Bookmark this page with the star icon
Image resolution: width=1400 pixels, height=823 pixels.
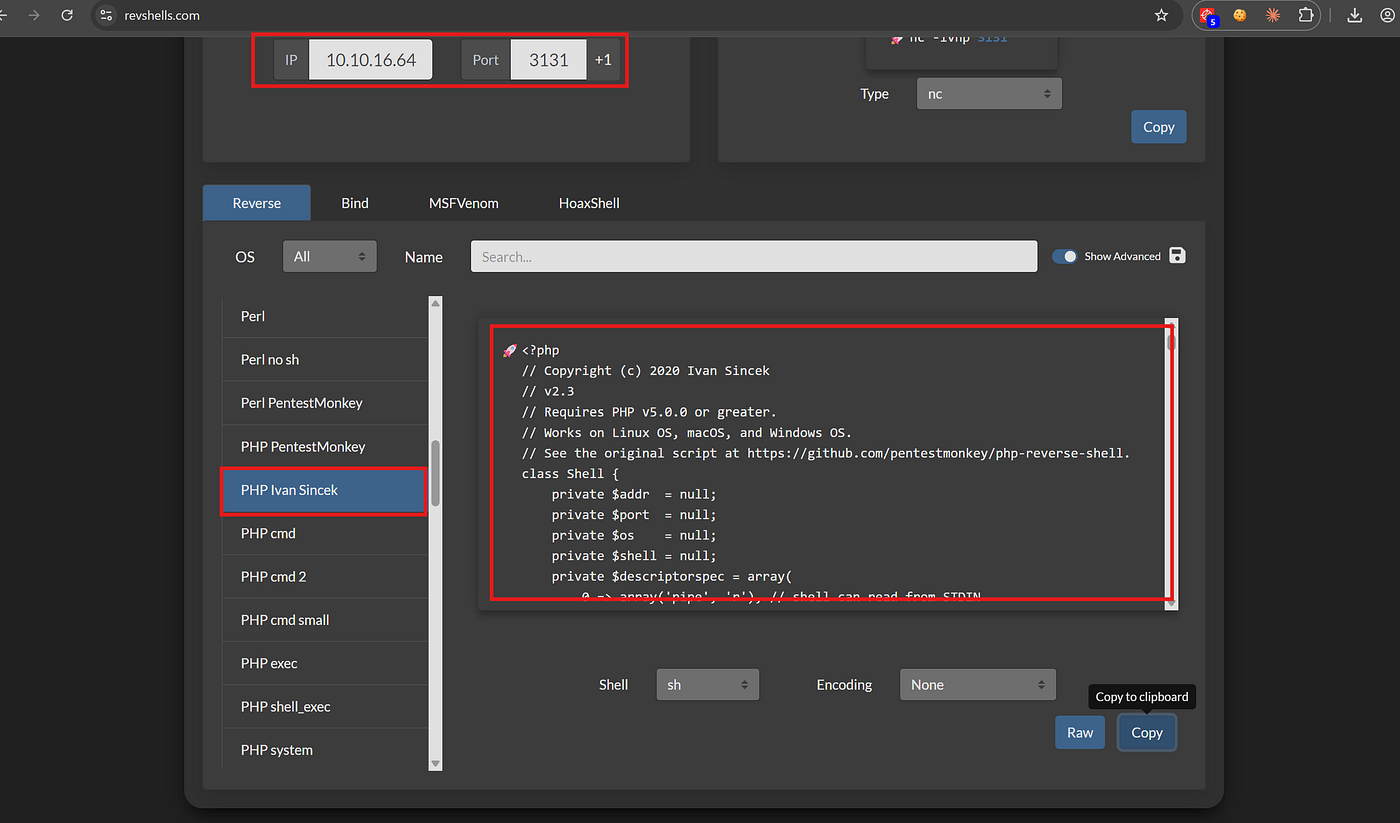[x=1161, y=15]
